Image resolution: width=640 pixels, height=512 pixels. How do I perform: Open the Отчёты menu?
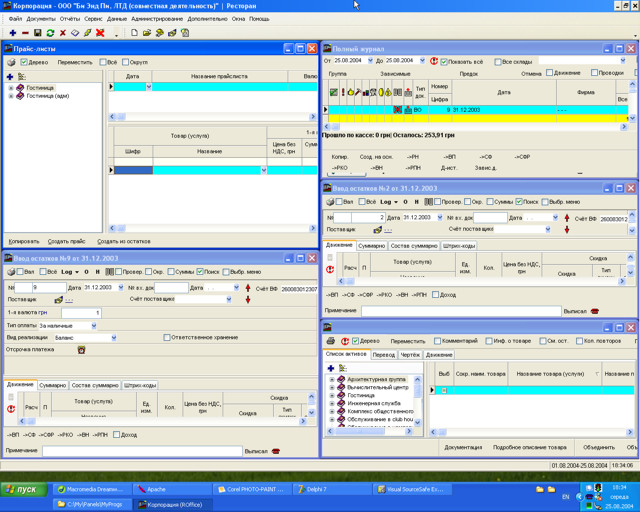pyautogui.click(x=69, y=18)
